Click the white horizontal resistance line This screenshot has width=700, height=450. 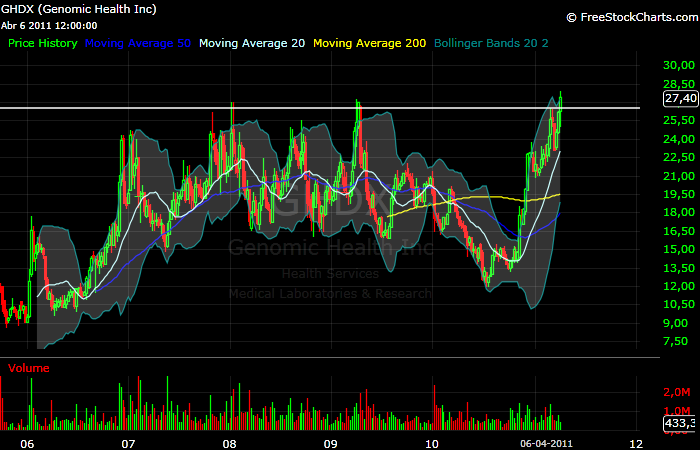(x=320, y=108)
